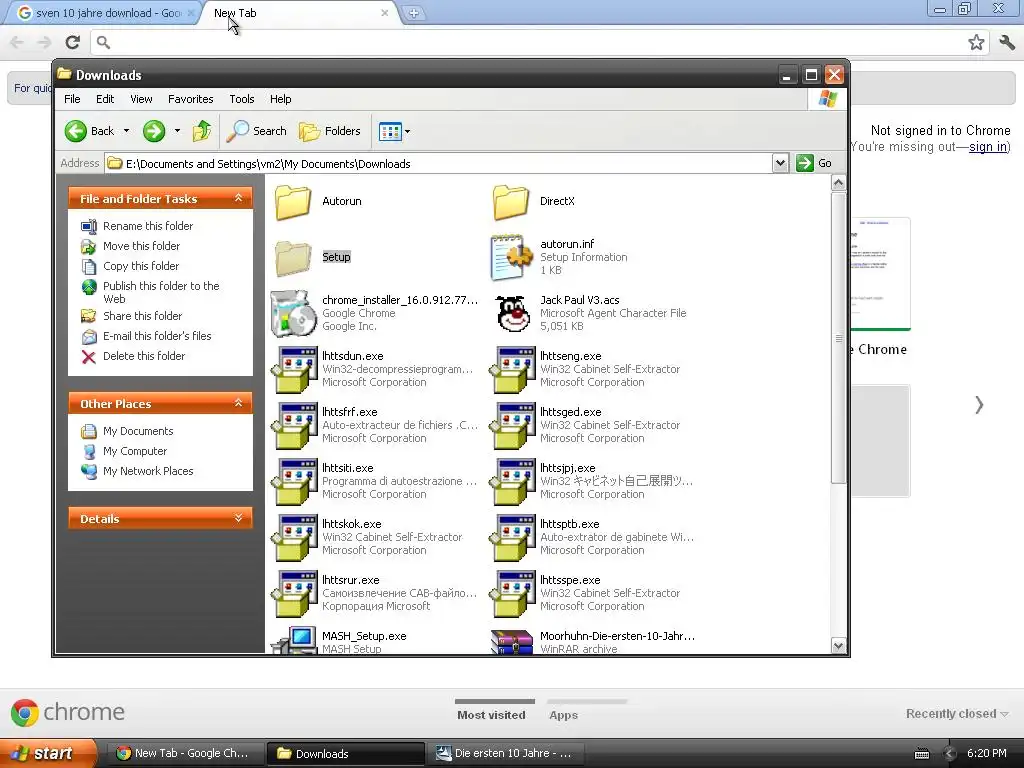Image resolution: width=1024 pixels, height=768 pixels.
Task: Open the View menu
Action: (x=141, y=99)
